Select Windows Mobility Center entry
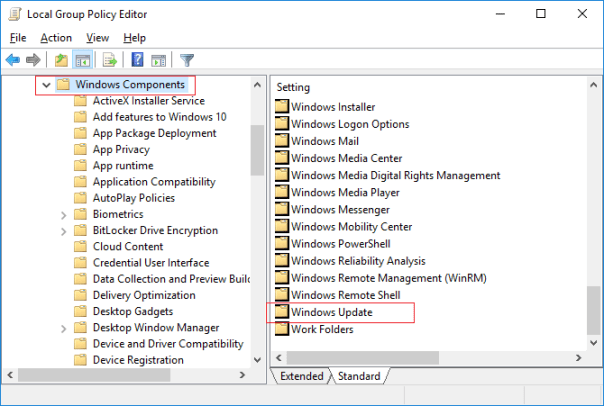The image size is (604, 406). click(351, 226)
